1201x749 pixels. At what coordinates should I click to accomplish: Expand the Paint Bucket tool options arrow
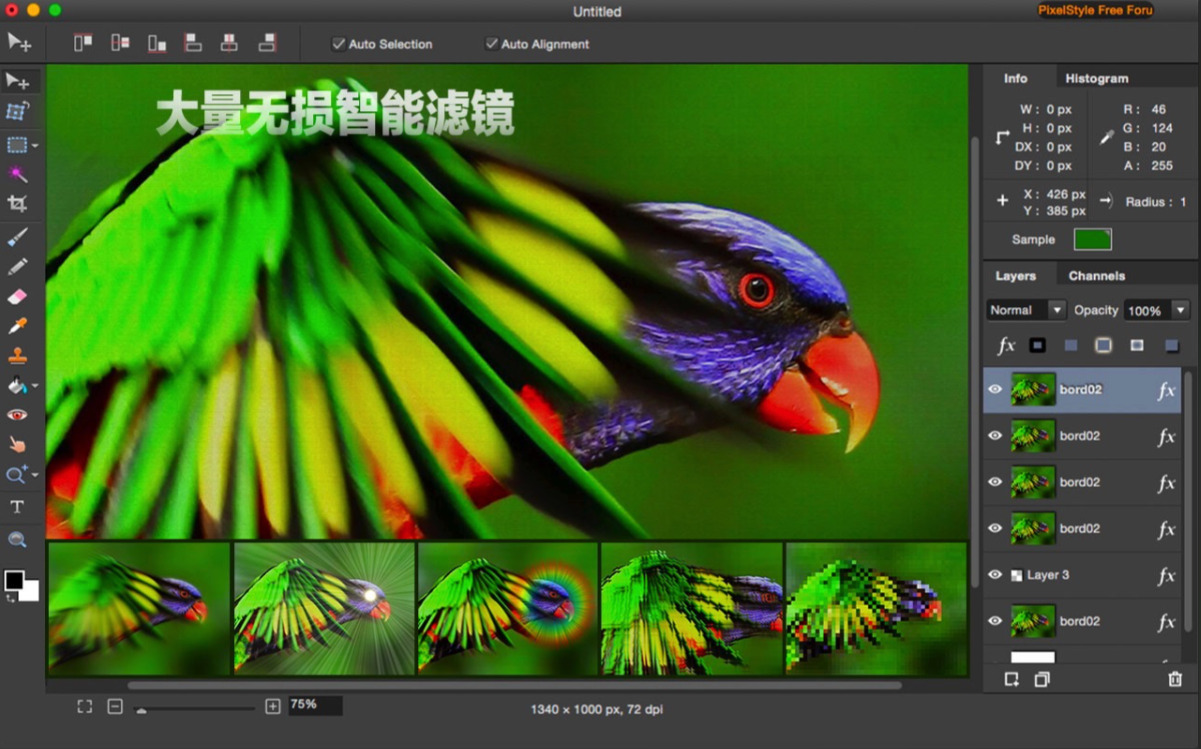(x=35, y=386)
